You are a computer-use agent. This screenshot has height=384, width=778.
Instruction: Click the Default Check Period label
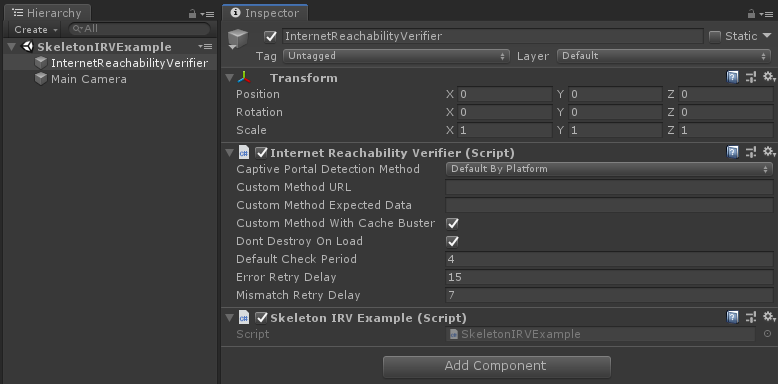[296, 259]
